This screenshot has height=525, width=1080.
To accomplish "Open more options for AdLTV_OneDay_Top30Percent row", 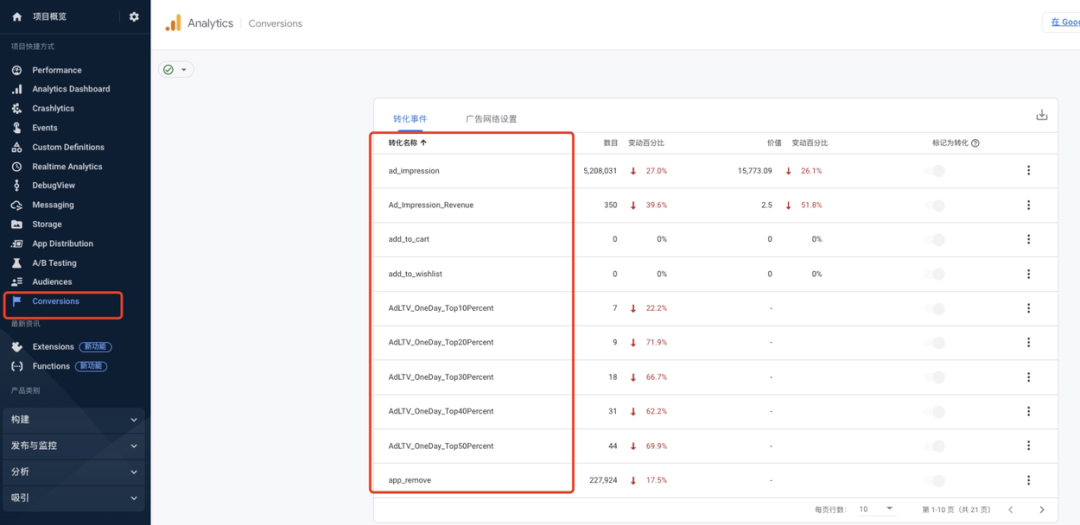I will [x=1028, y=377].
